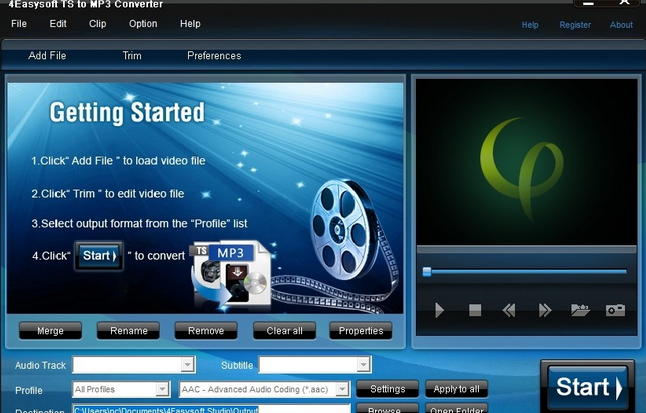646x413 pixels.
Task: Click the rewind double-arrow icon
Action: coord(509,310)
